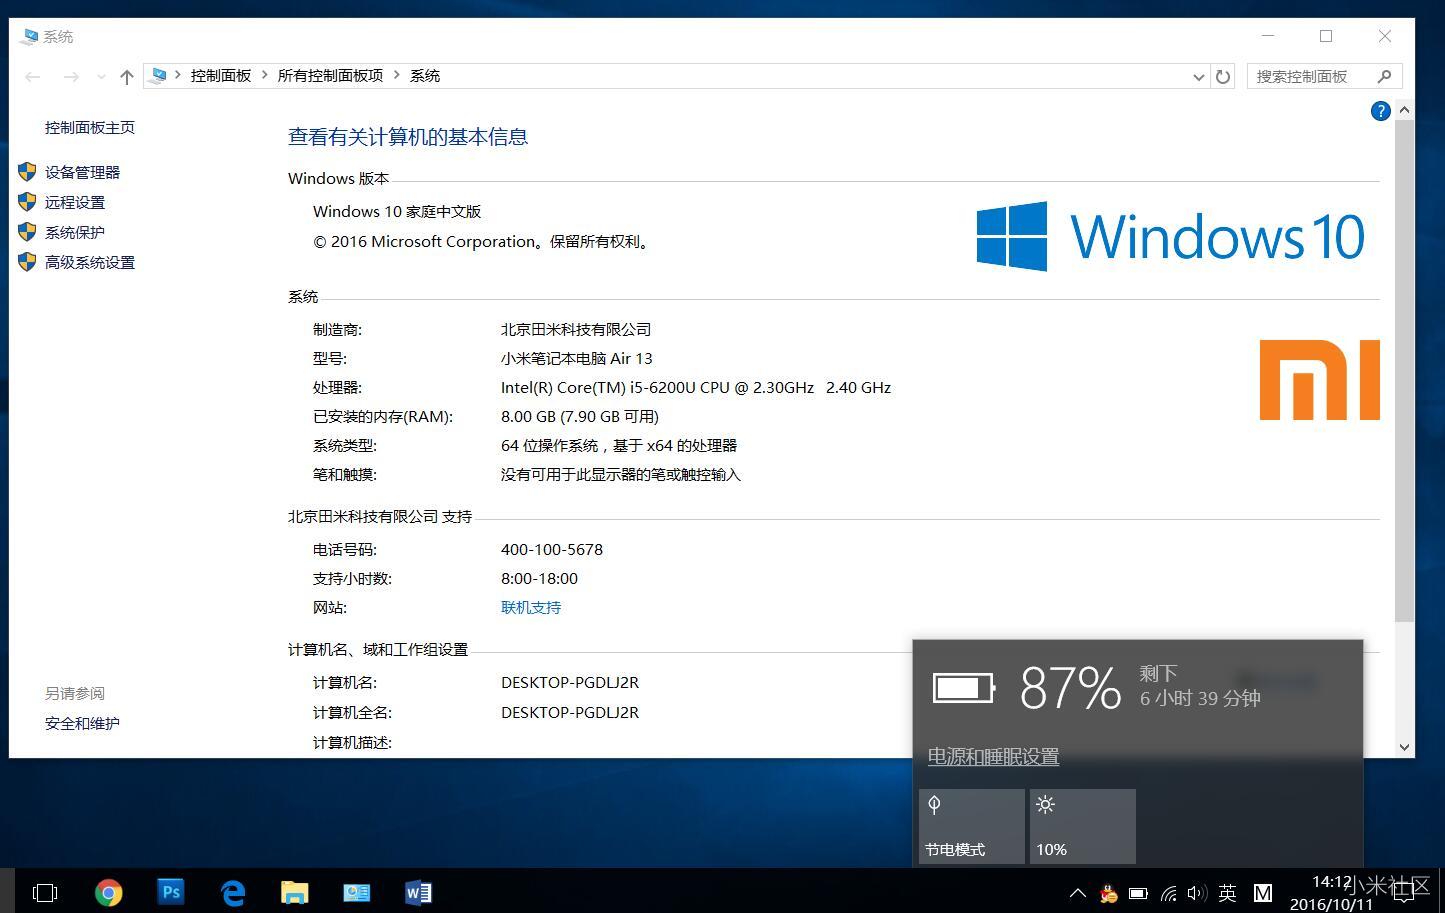Toggle 节电模式 battery saver tile
This screenshot has height=913, width=1445.
971,826
